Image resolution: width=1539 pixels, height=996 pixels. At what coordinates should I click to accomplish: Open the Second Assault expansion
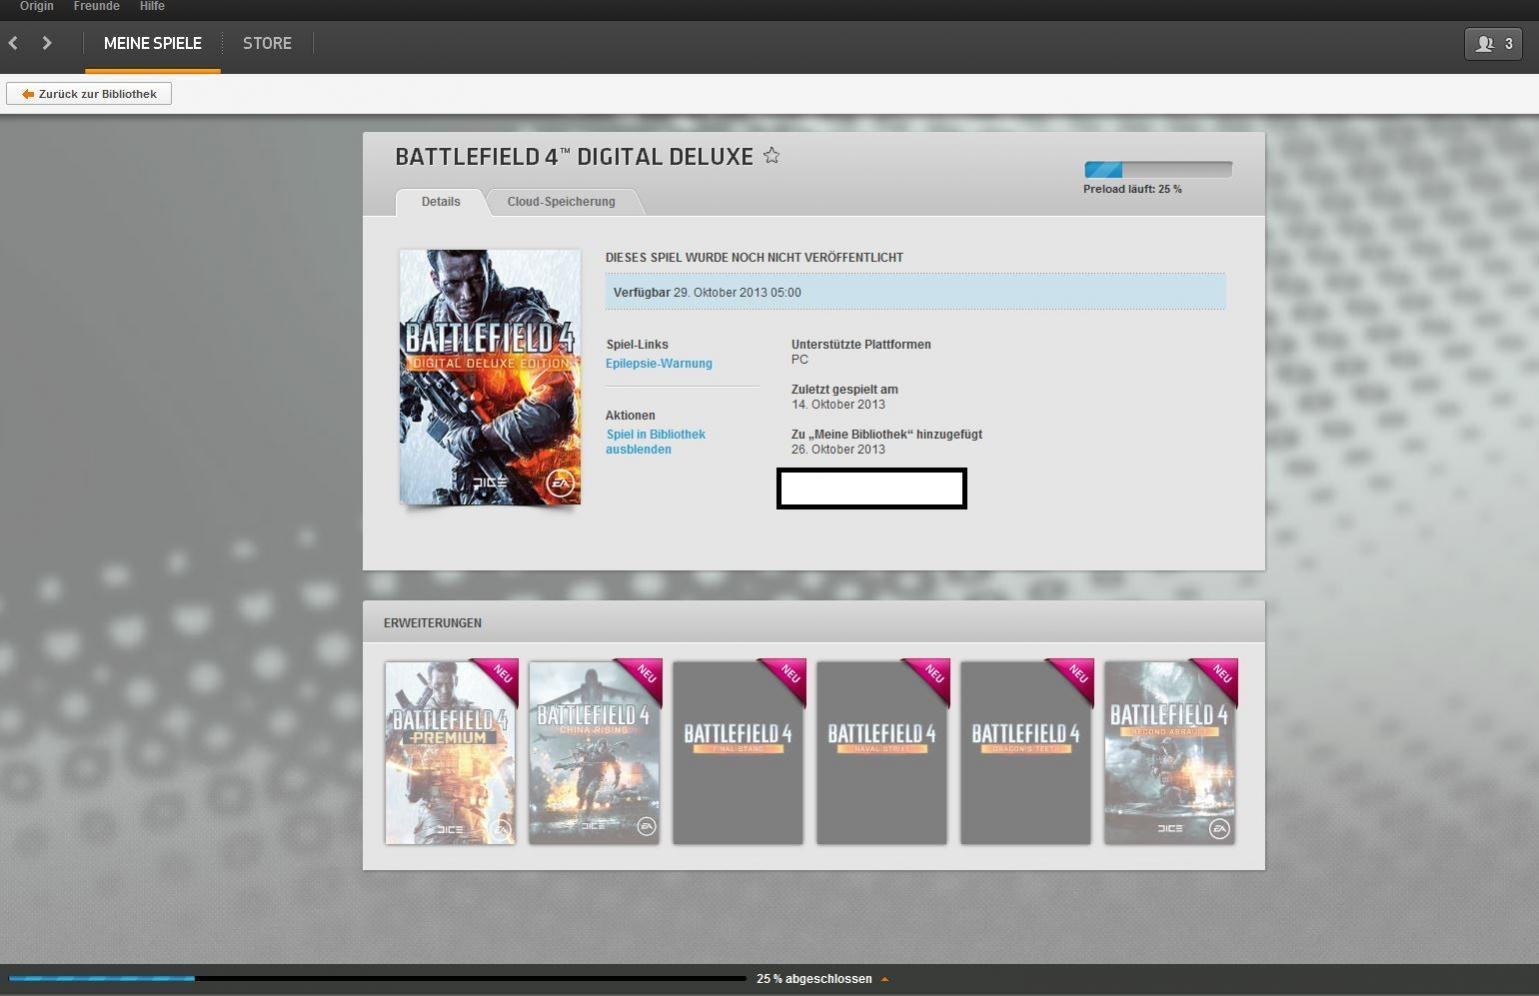click(x=1170, y=752)
